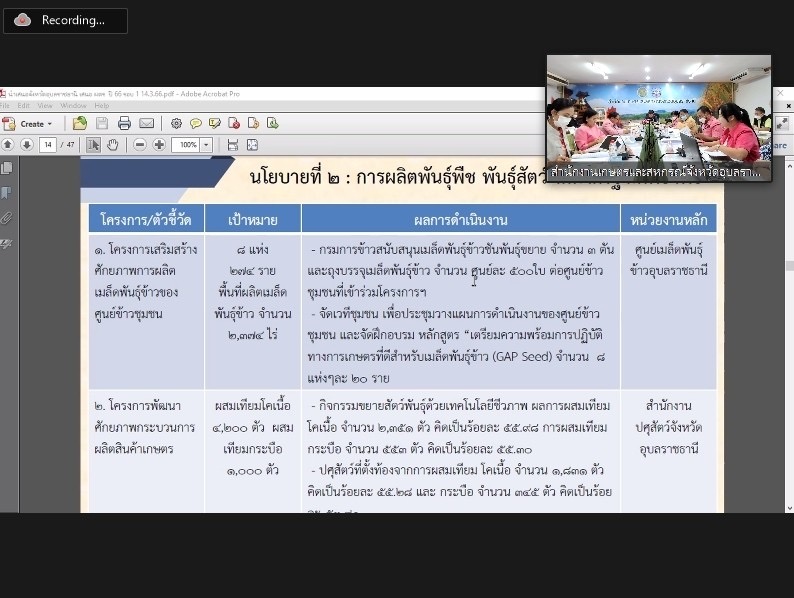The width and height of the screenshot is (794, 598).
Task: Open the File menu
Action: tap(5, 105)
